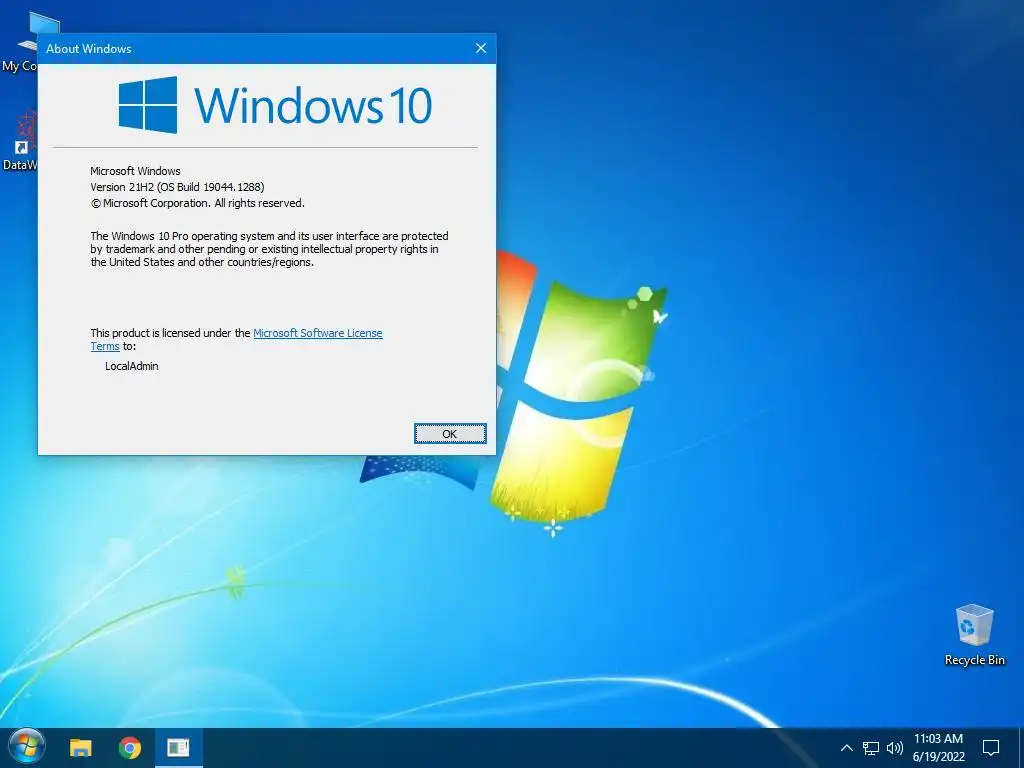Open the Microsoft Software License link
The height and width of the screenshot is (768, 1024).
tap(317, 333)
